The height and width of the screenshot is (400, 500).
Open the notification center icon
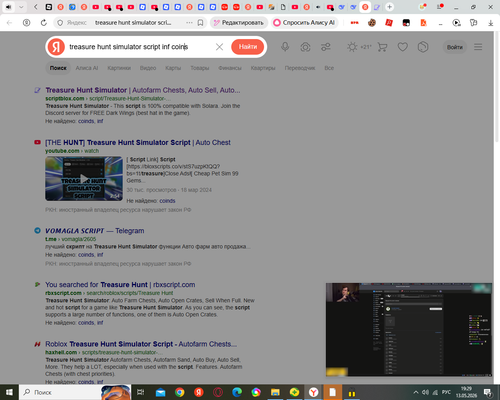[488, 392]
